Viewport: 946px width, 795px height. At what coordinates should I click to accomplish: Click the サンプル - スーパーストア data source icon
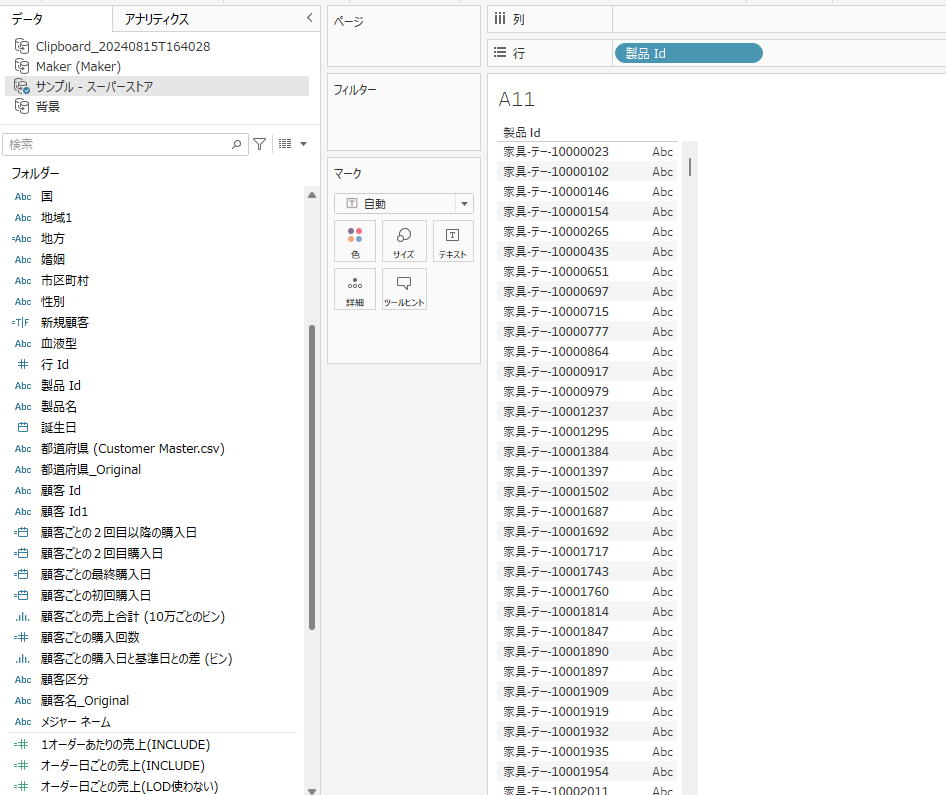[x=22, y=86]
